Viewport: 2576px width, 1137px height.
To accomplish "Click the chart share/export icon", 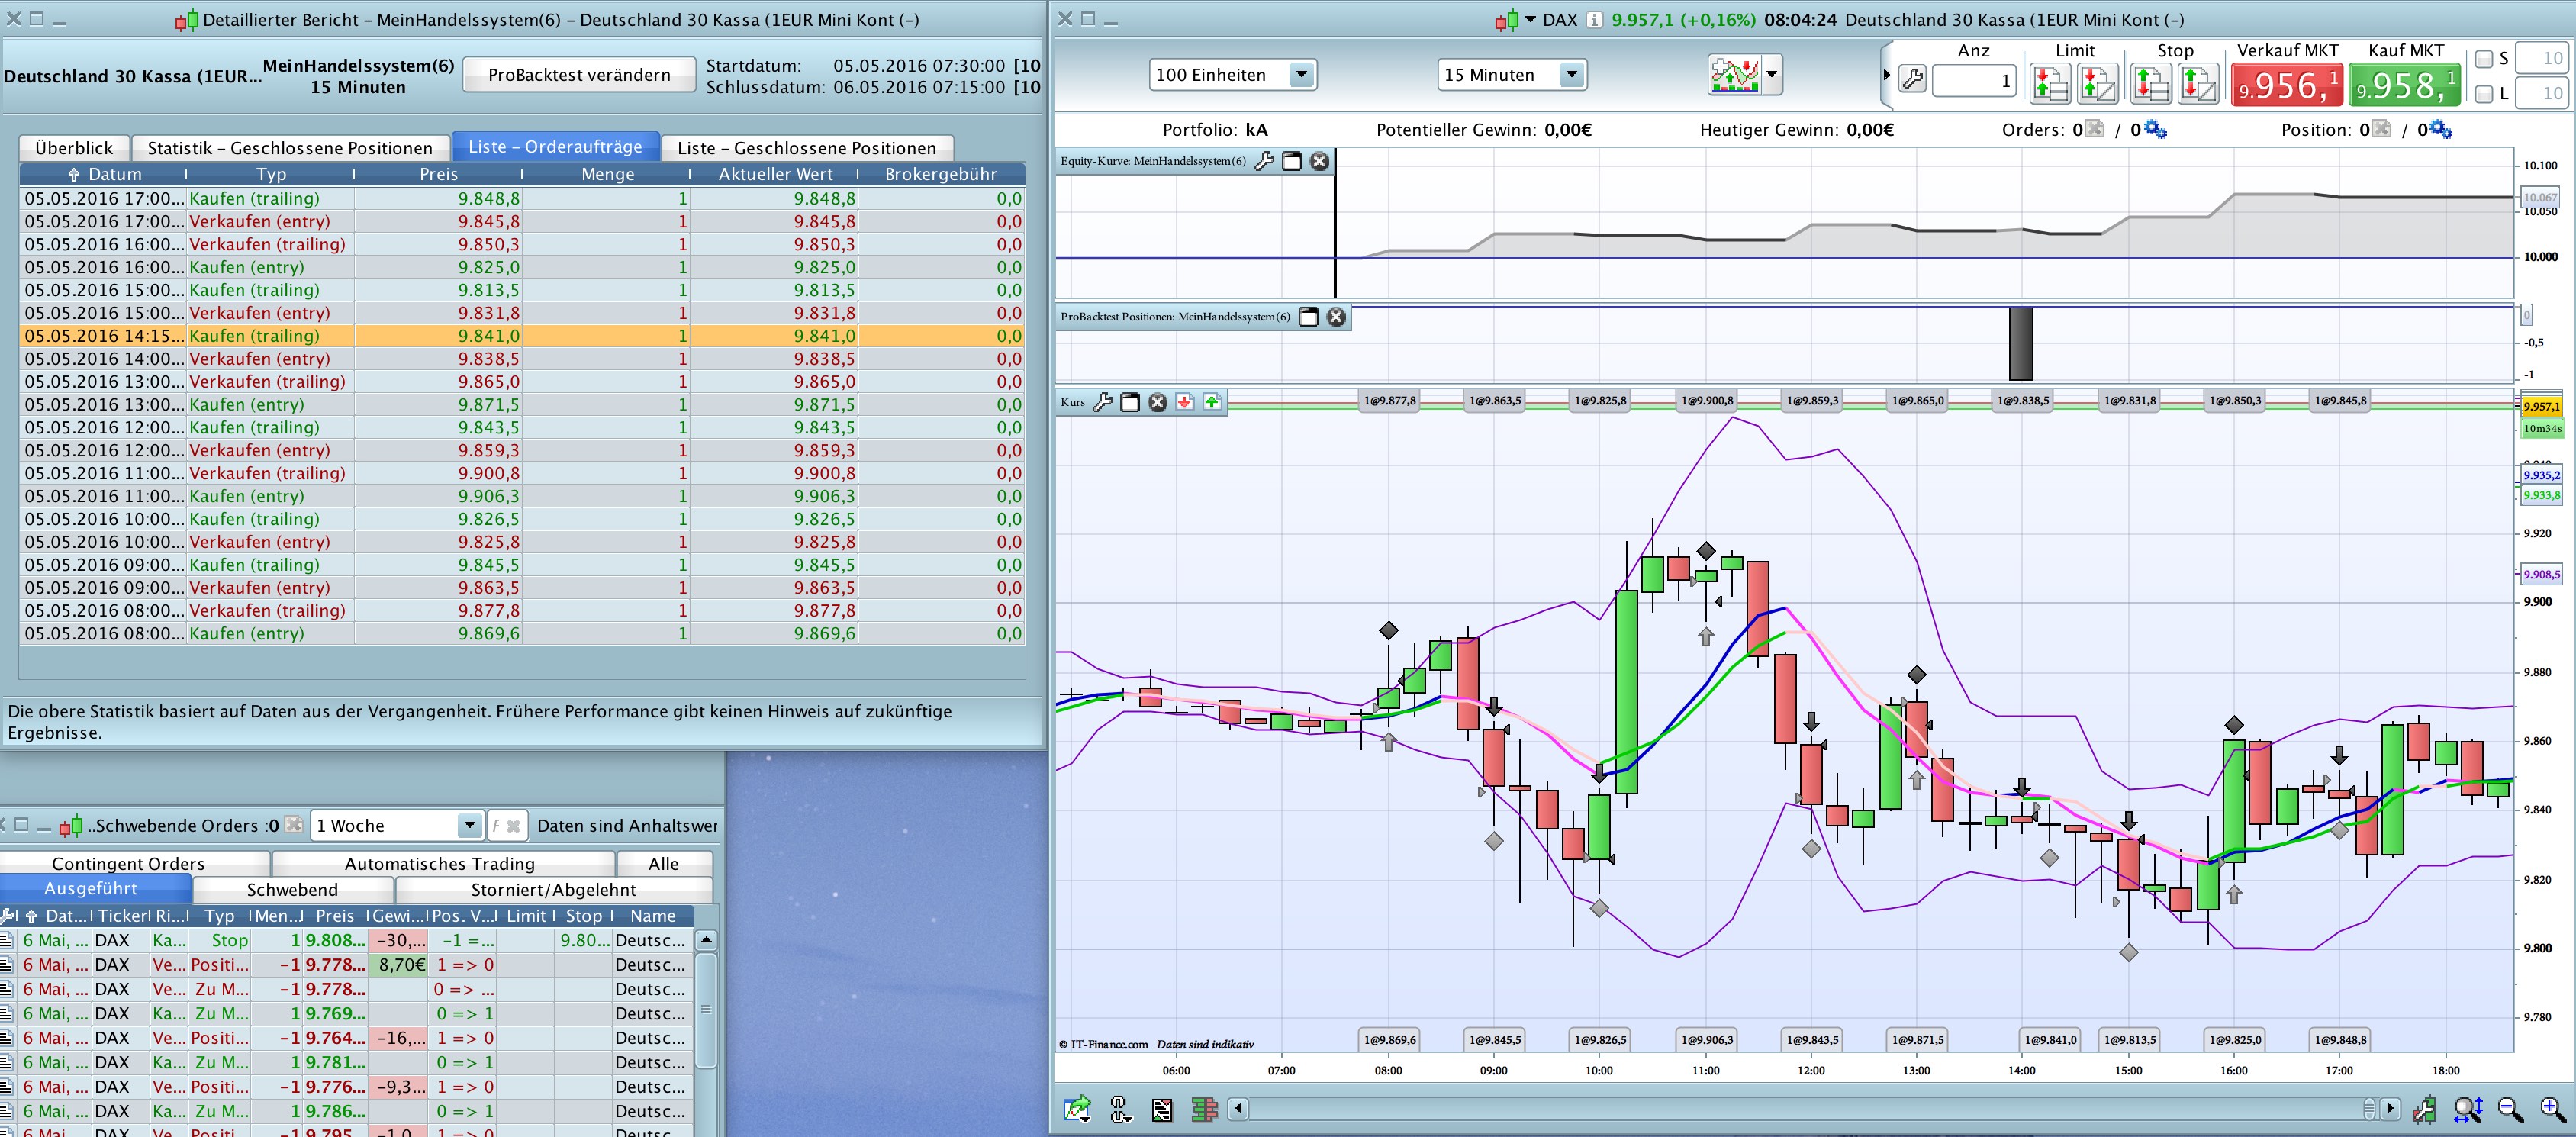I will [1077, 1108].
